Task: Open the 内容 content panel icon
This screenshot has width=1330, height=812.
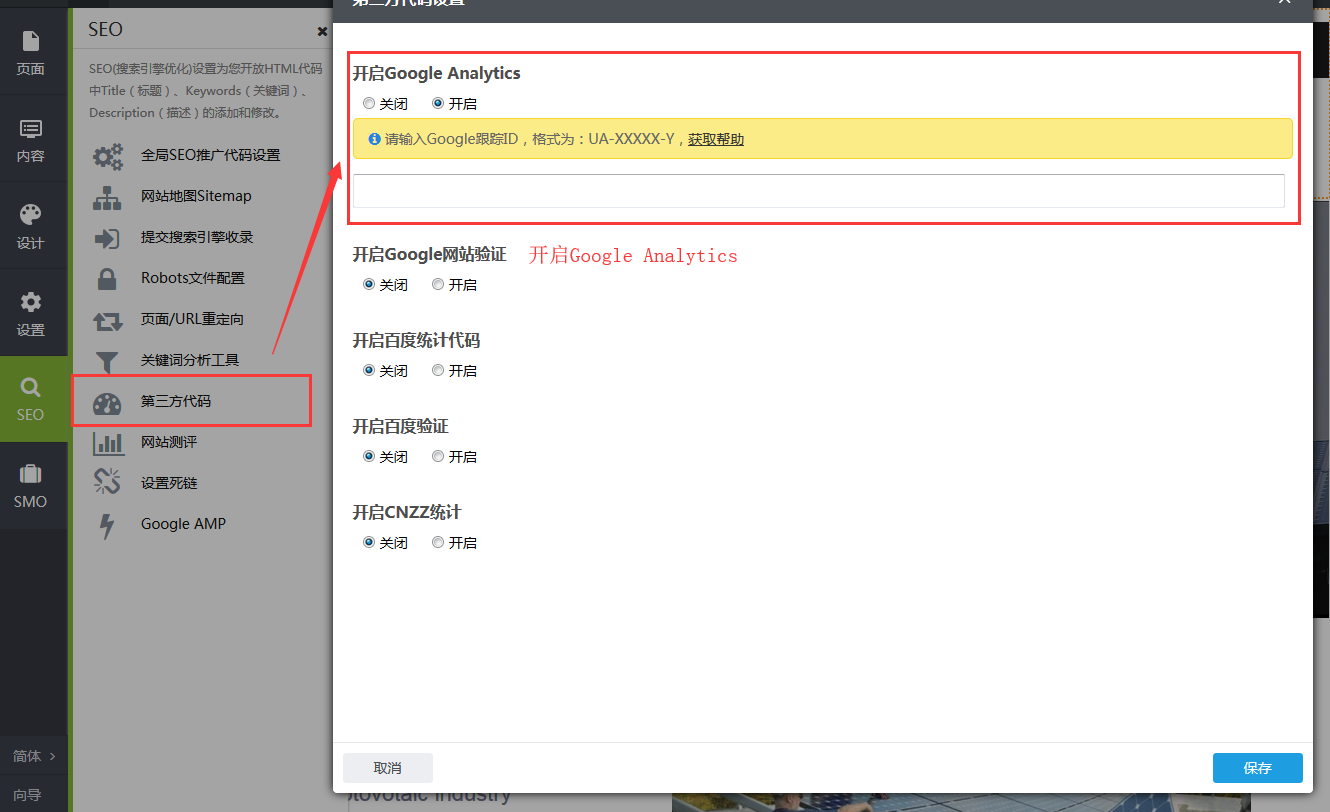Action: click(x=30, y=129)
